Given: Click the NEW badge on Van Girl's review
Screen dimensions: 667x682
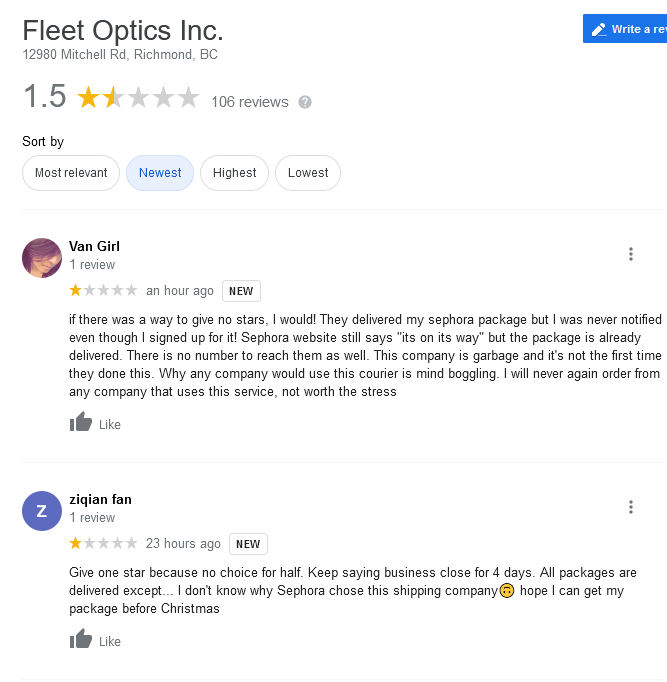Looking at the screenshot, I should [241, 291].
